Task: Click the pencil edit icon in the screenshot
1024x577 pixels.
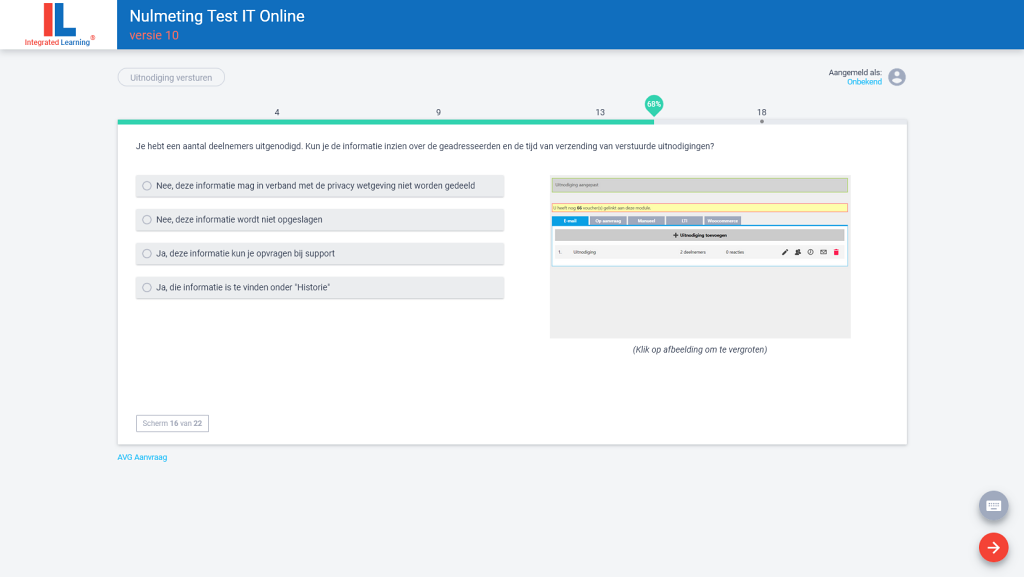Action: pos(785,252)
